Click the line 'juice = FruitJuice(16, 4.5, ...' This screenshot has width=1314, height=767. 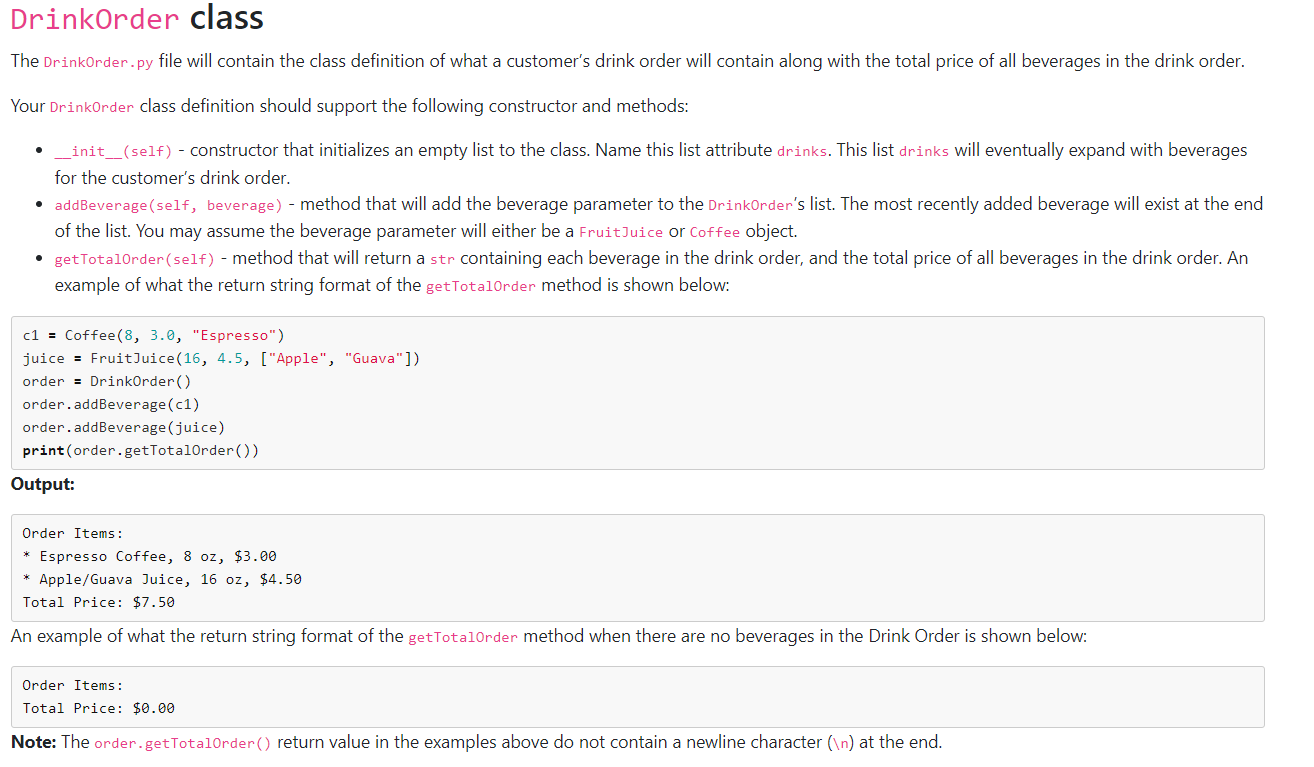[221, 358]
